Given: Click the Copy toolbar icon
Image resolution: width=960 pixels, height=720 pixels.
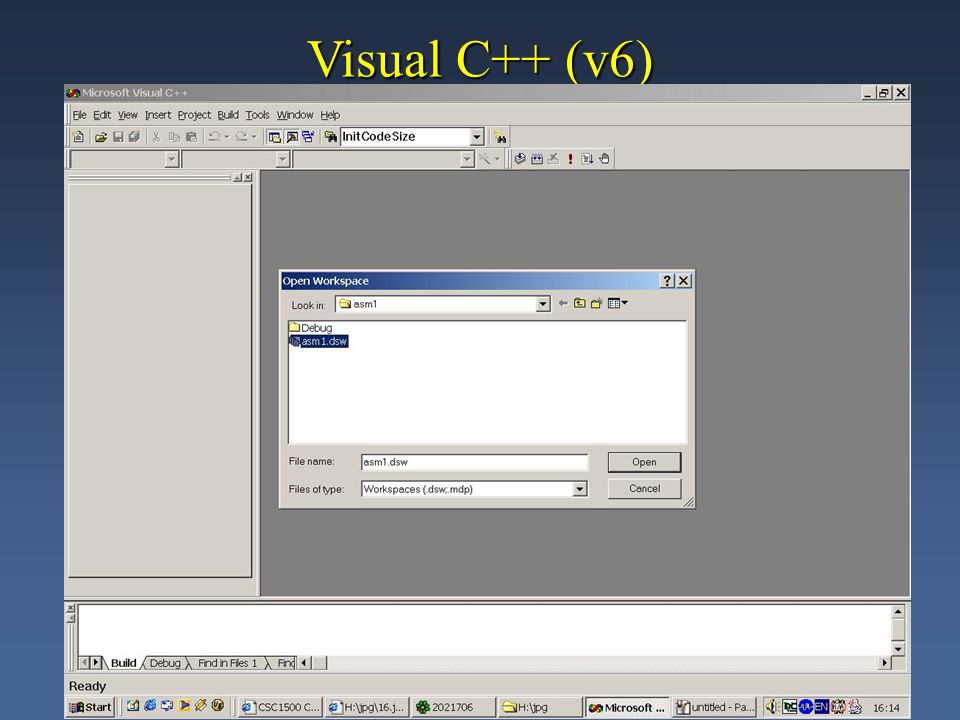Looking at the screenshot, I should coord(174,137).
